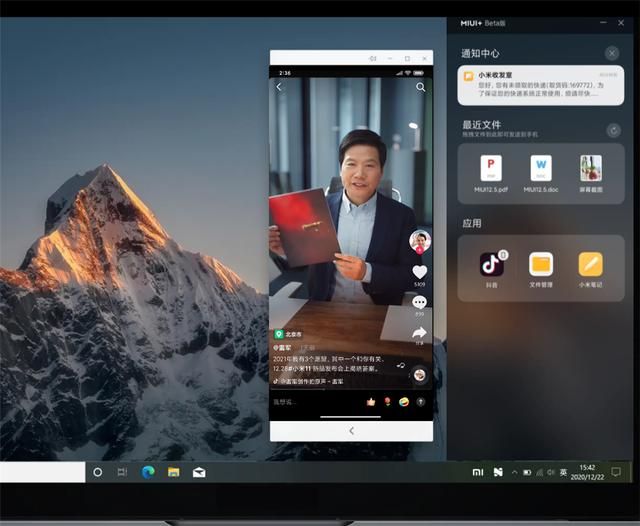Open the clock showing 15:42
Viewport: 640px width, 526px height.
click(587, 472)
